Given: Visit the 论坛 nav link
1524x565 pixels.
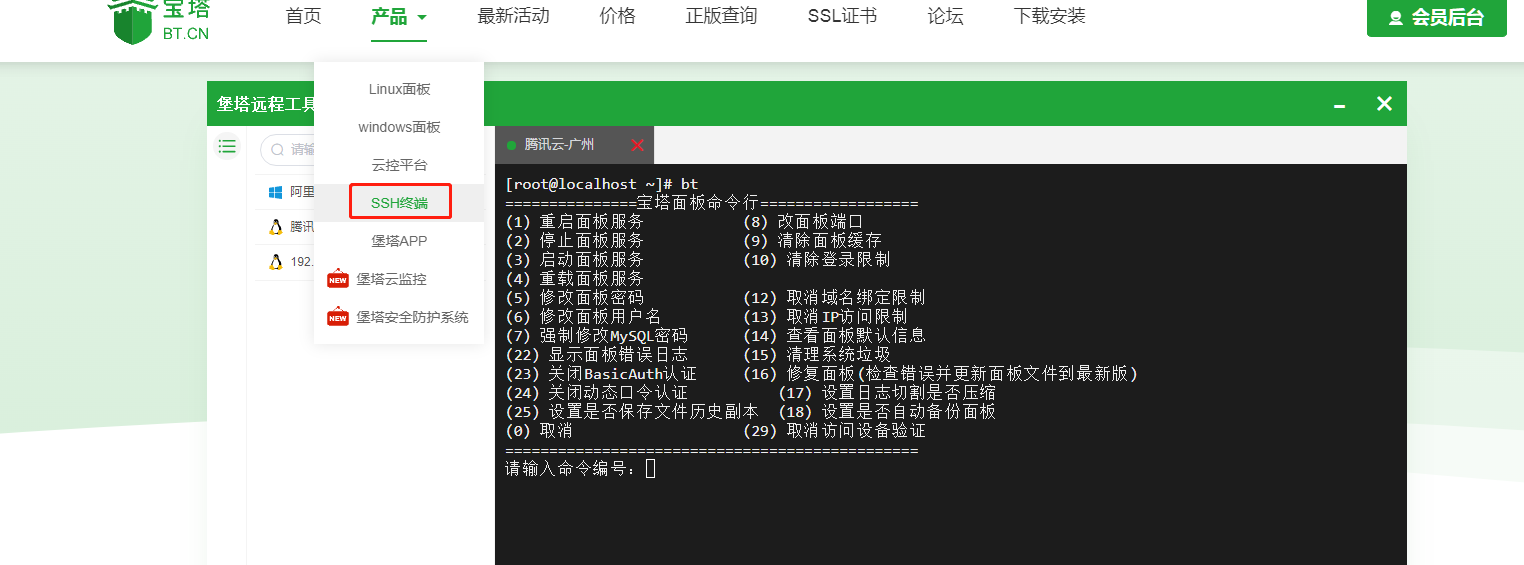Looking at the screenshot, I should click(x=945, y=16).
